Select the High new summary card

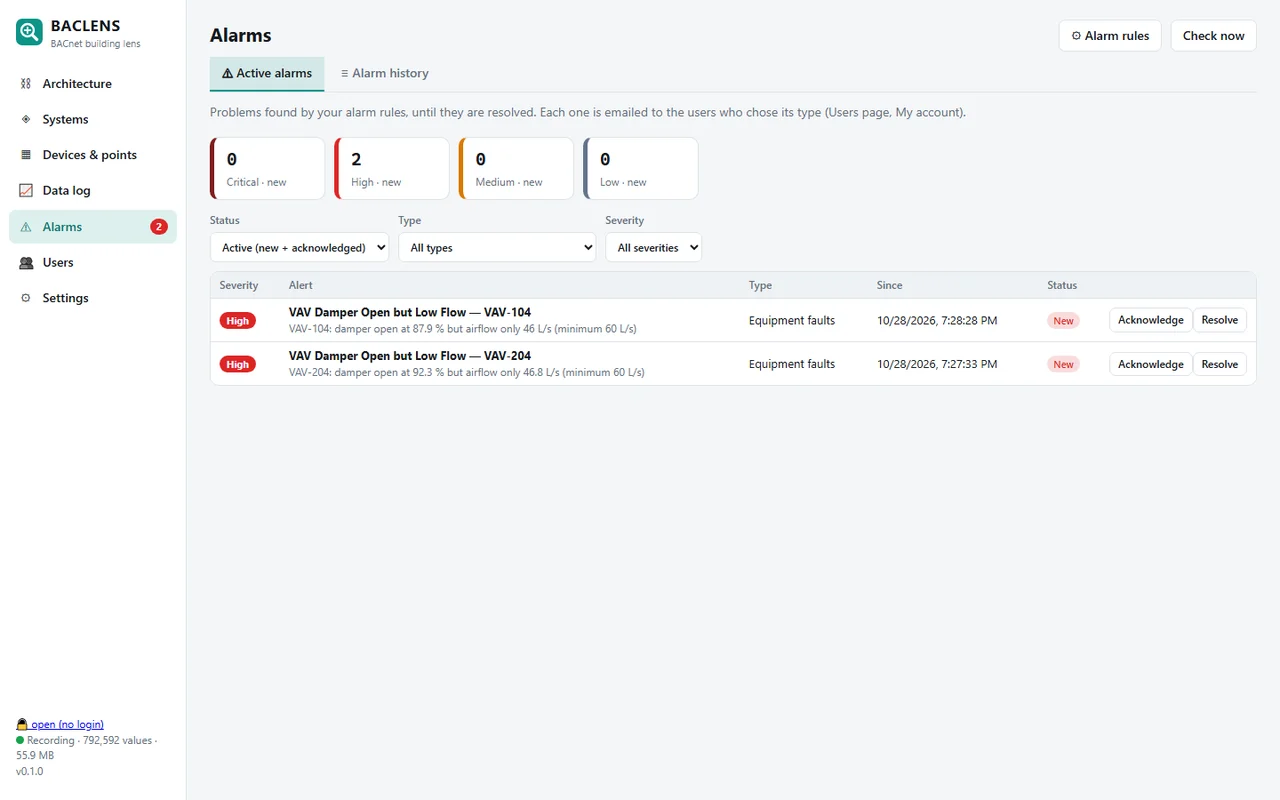(392, 168)
